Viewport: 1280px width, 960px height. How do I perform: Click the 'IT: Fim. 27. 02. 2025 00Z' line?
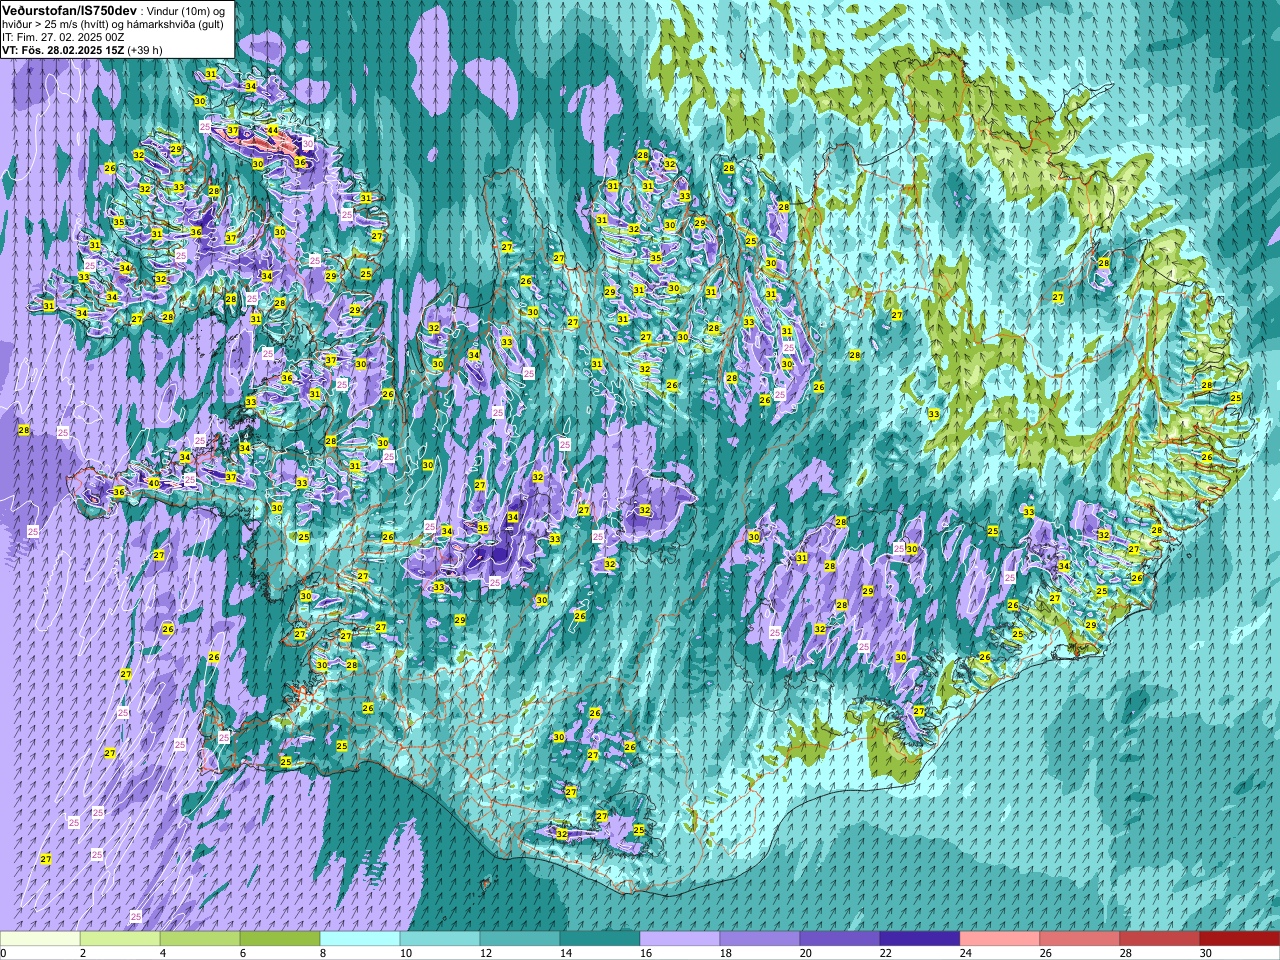point(64,37)
